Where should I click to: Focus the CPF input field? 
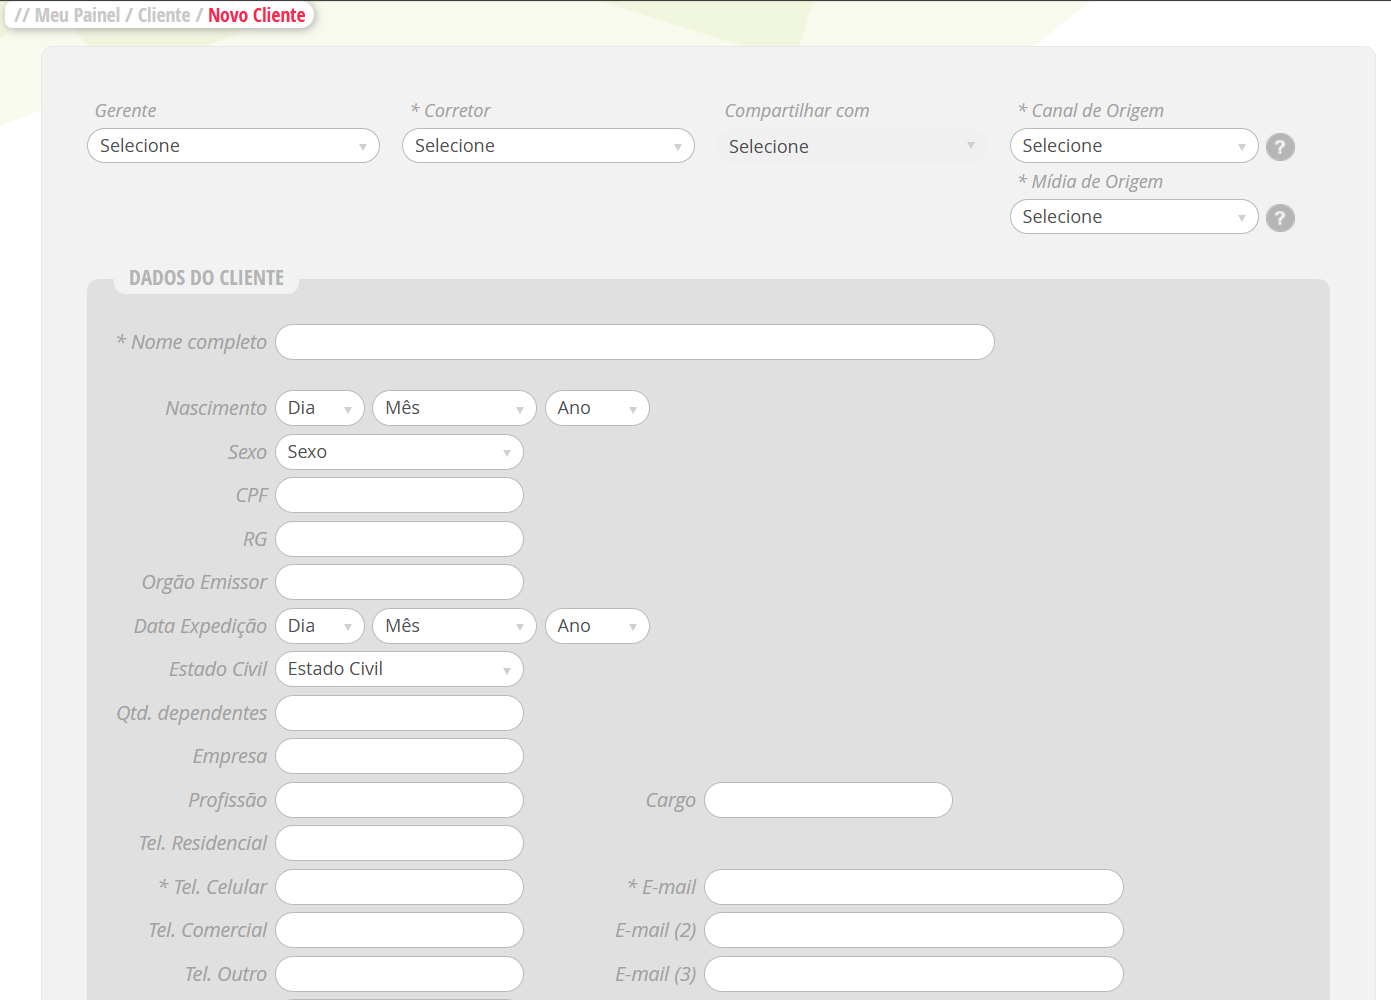399,495
